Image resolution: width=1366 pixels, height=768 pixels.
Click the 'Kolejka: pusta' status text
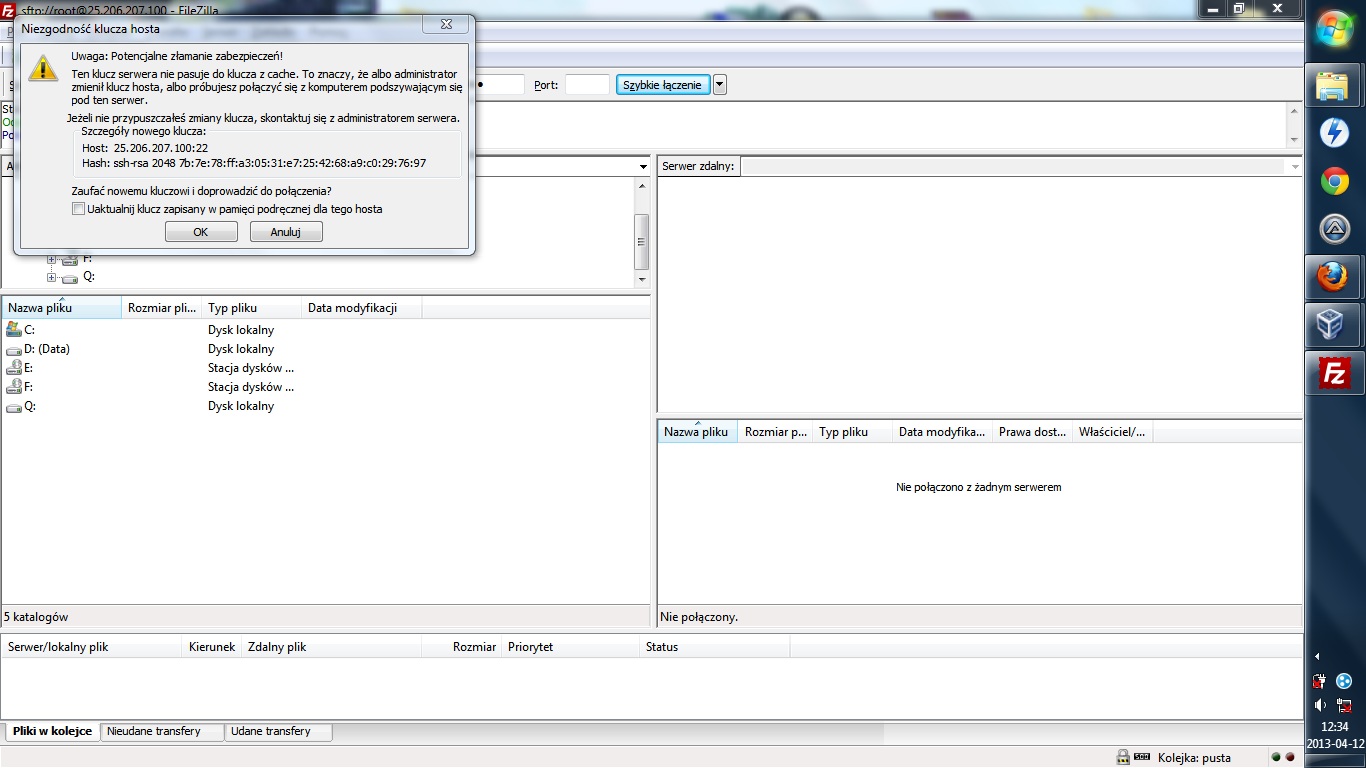[1194, 758]
